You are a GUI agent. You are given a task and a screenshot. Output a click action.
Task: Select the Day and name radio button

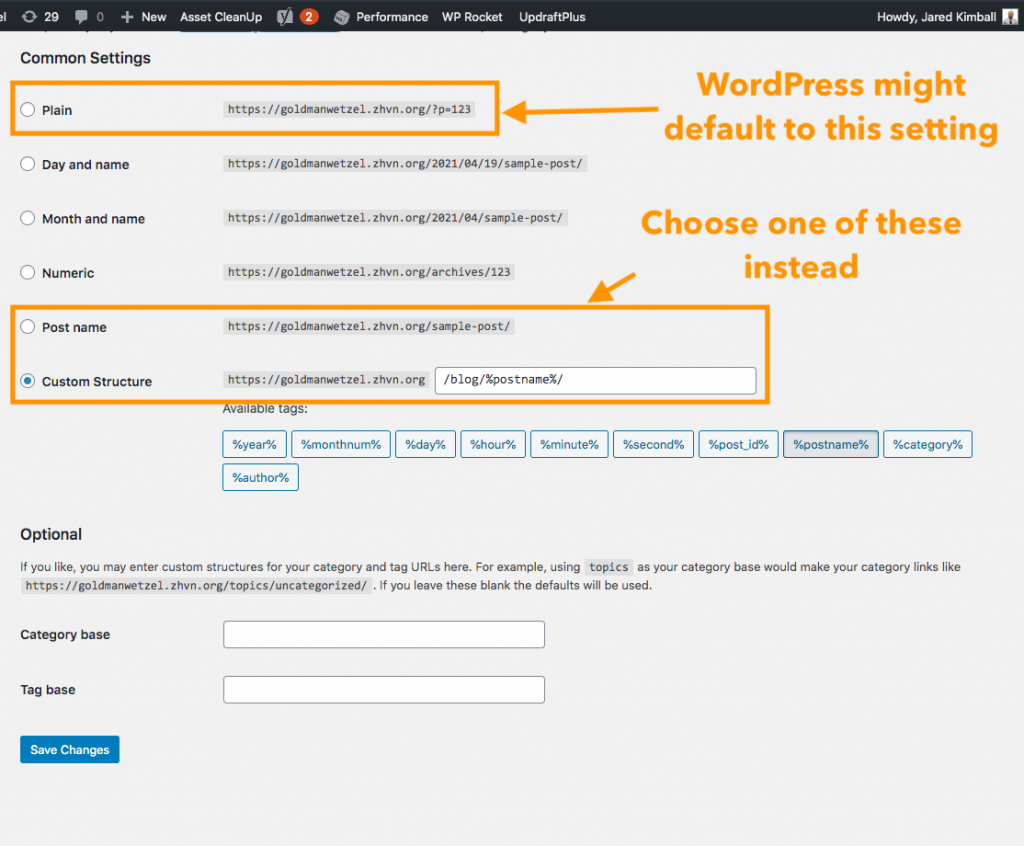tap(27, 164)
